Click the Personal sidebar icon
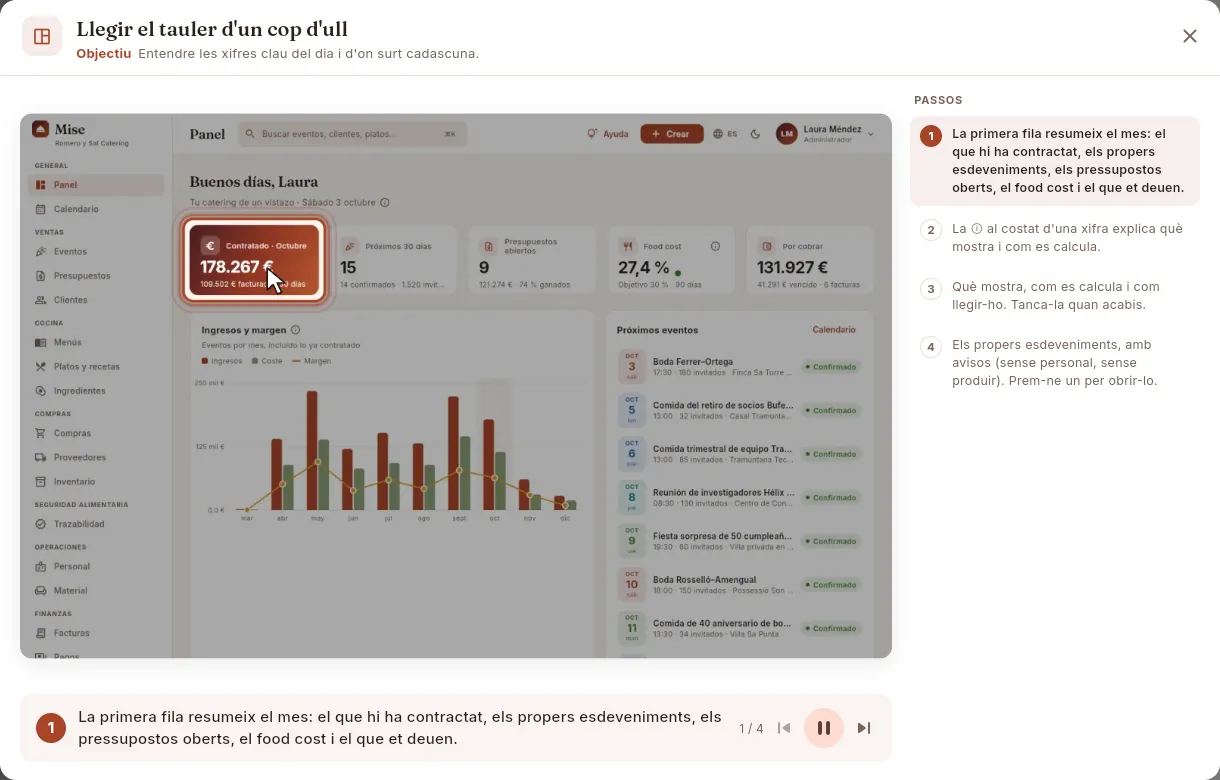1220x780 pixels. (x=41, y=566)
